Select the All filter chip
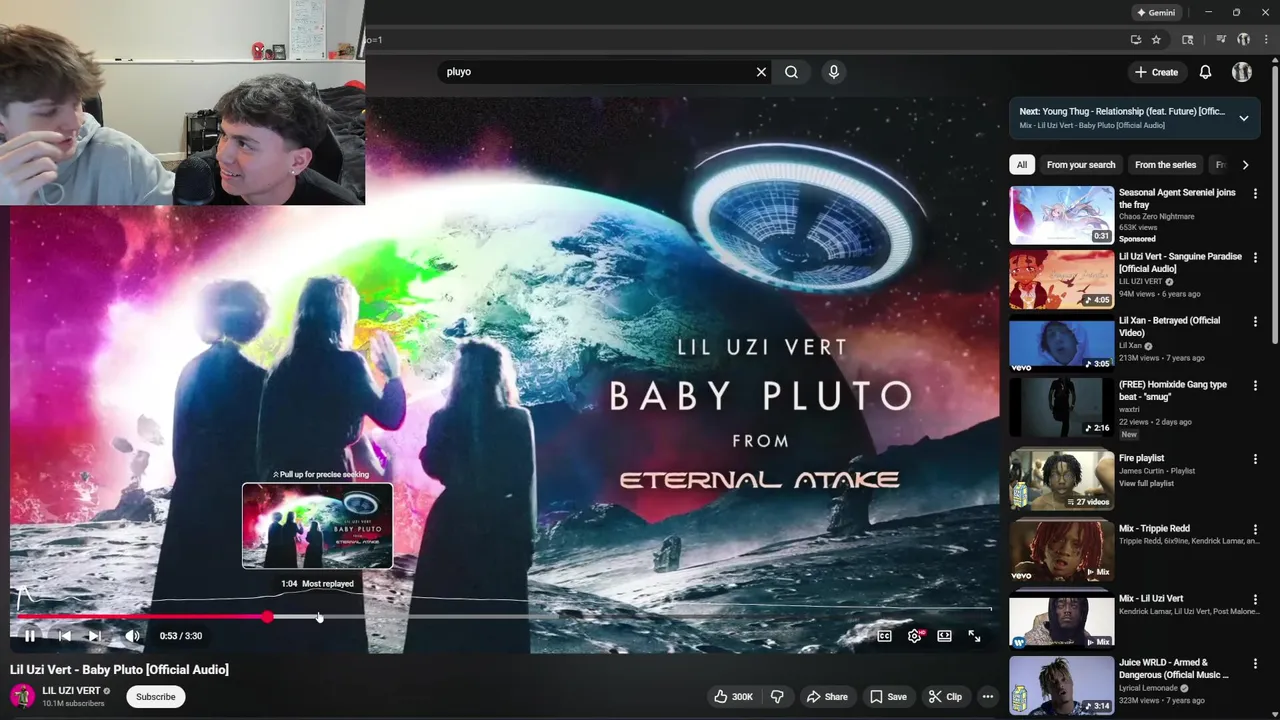The width and height of the screenshot is (1280, 720). [x=1021, y=165]
